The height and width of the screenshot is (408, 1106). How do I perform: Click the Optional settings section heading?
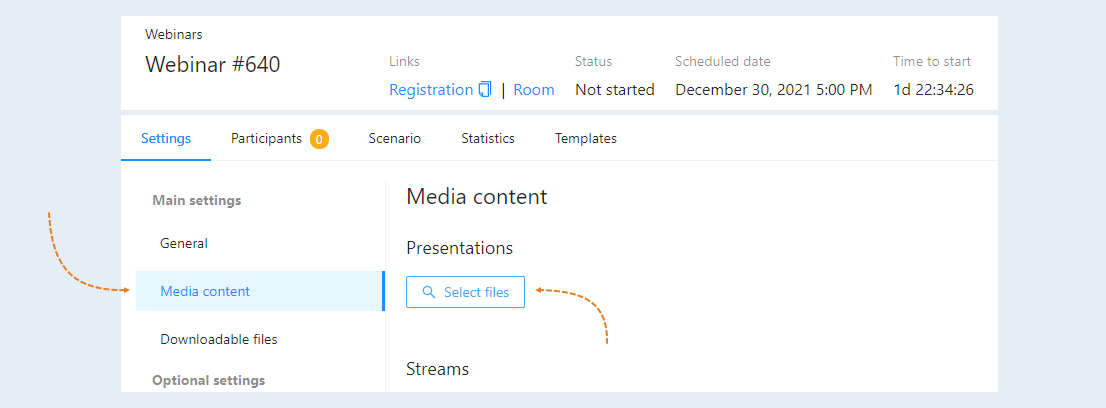click(209, 380)
